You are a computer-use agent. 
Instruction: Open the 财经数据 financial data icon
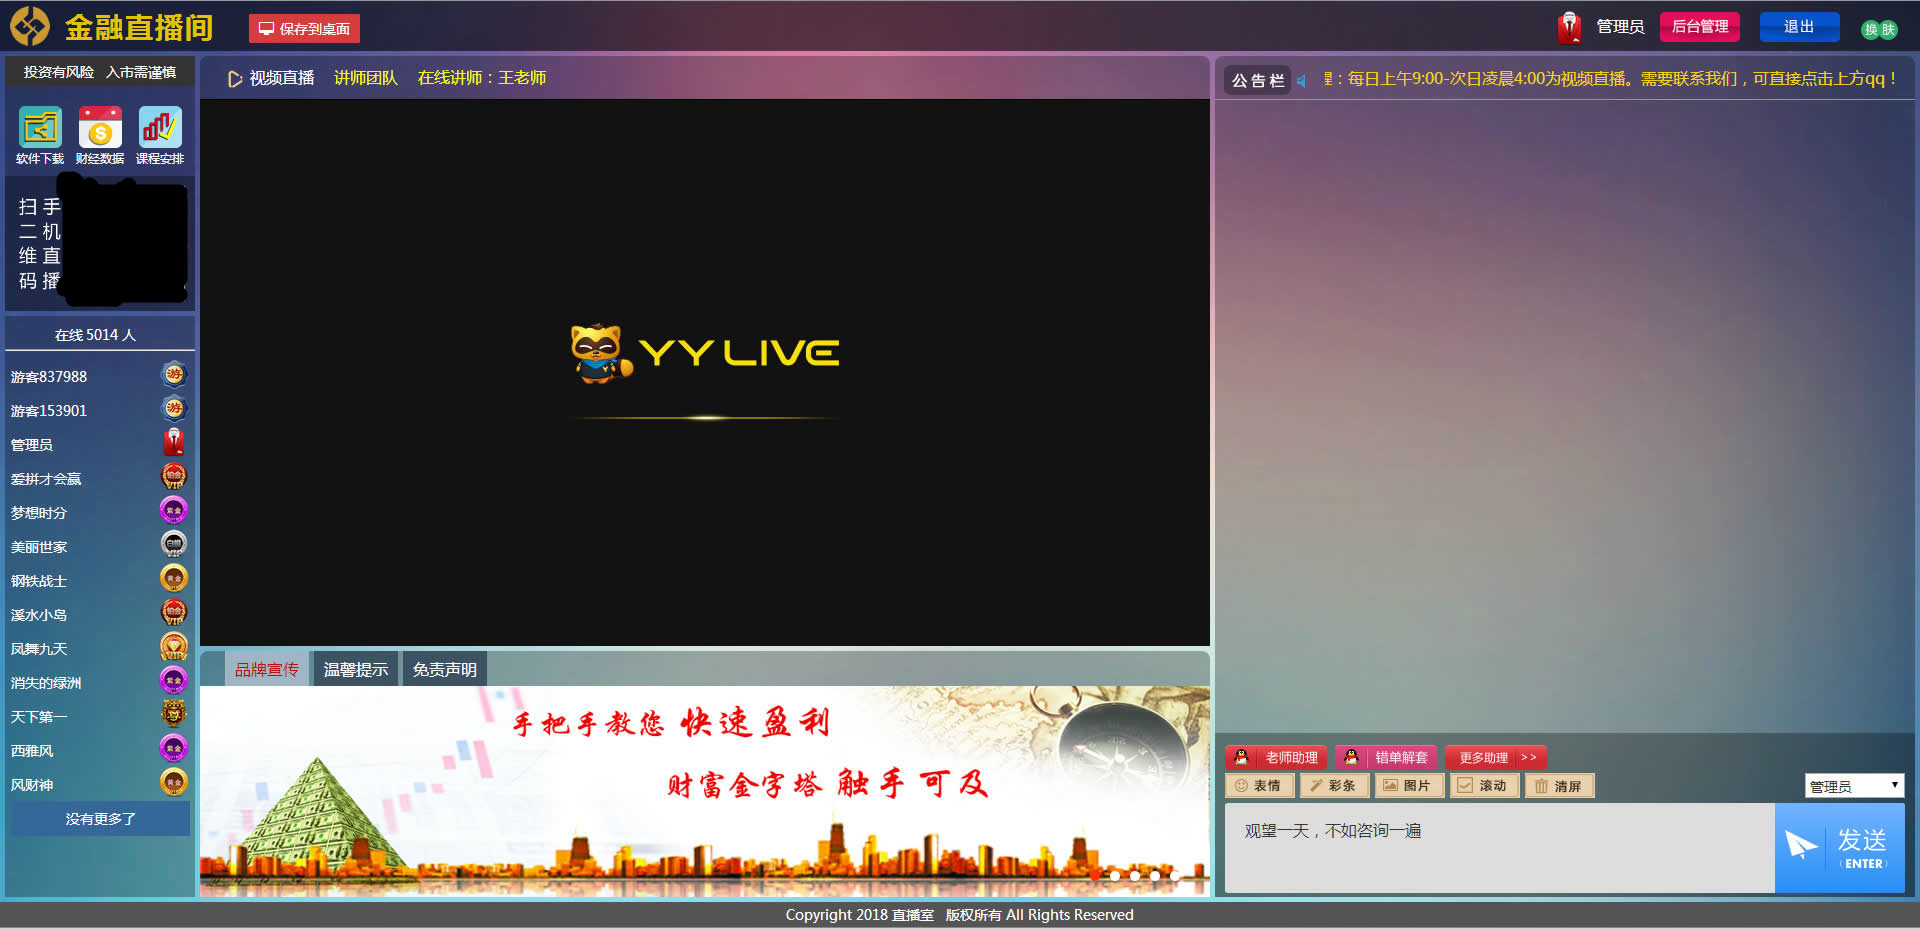[x=100, y=128]
